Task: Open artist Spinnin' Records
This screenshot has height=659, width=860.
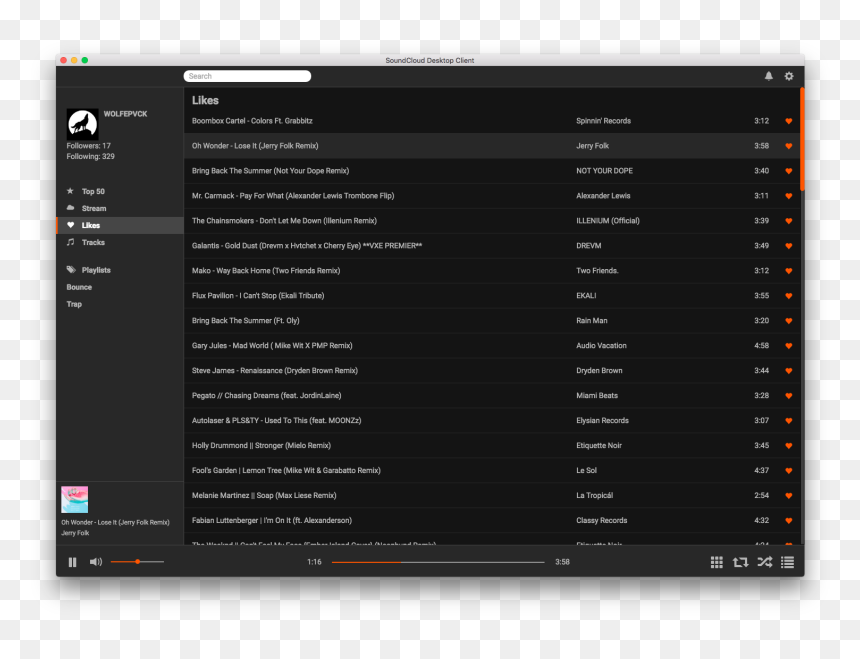Action: pos(603,121)
